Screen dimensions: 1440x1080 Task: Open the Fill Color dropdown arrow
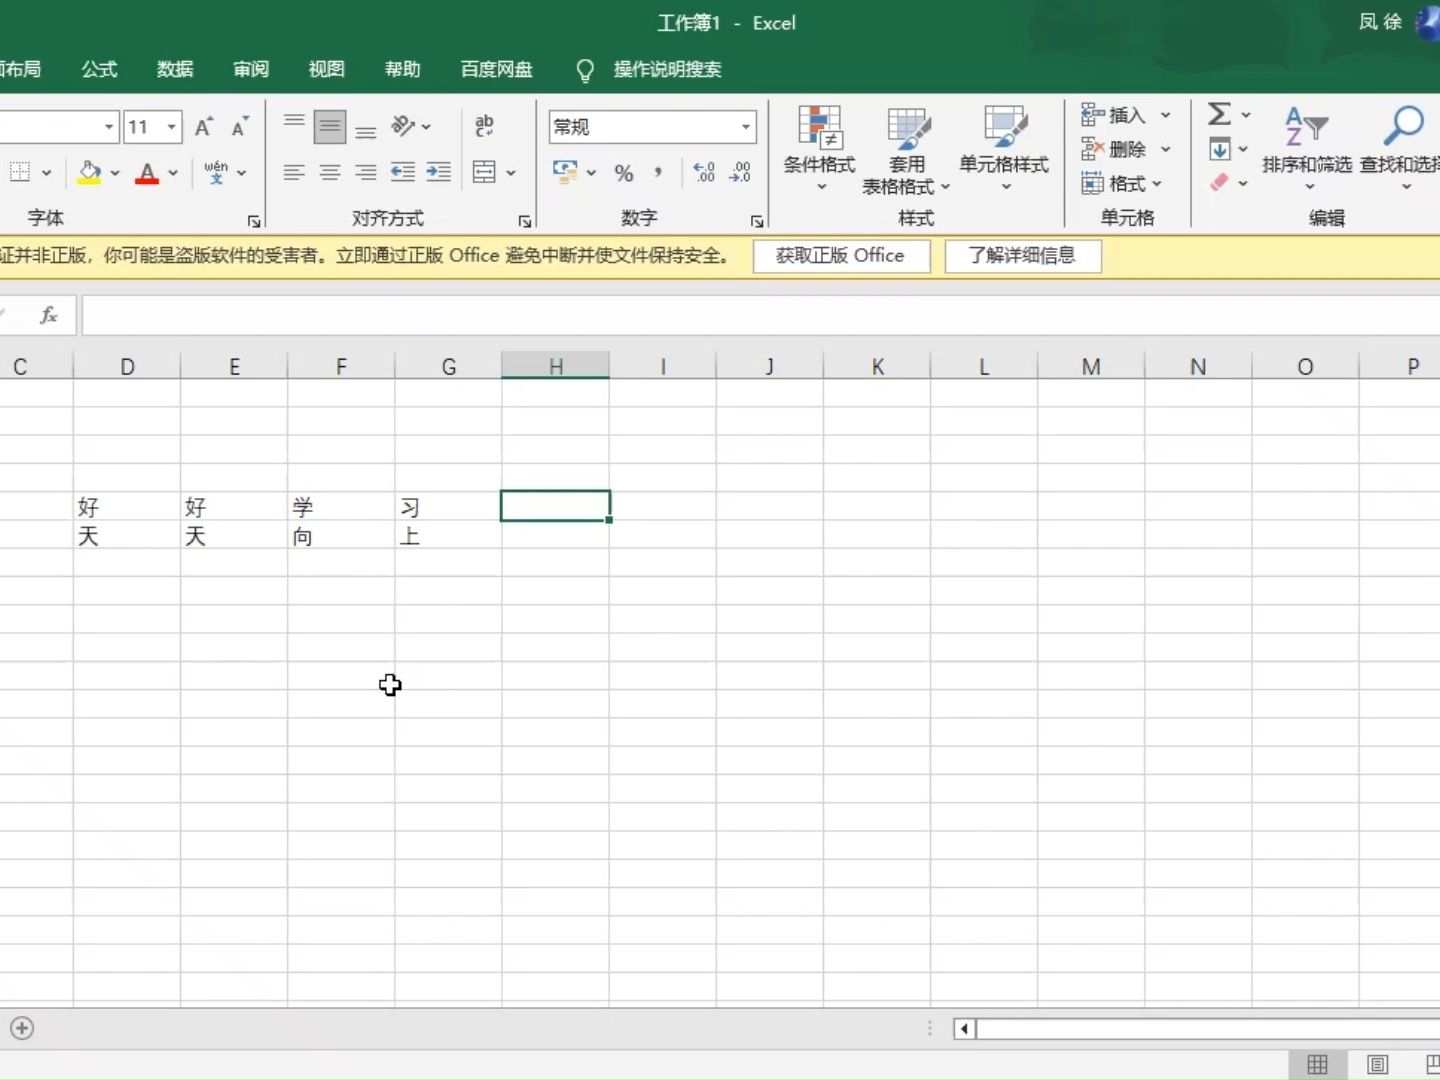pos(113,172)
